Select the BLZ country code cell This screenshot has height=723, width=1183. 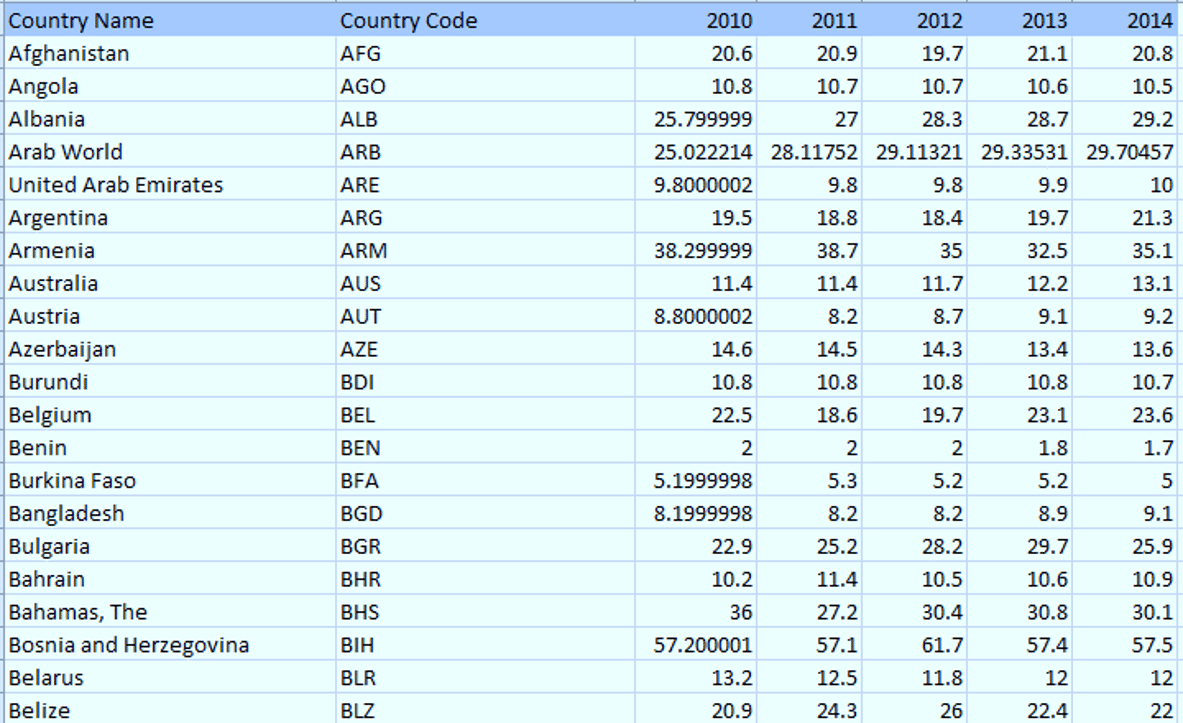pos(484,711)
